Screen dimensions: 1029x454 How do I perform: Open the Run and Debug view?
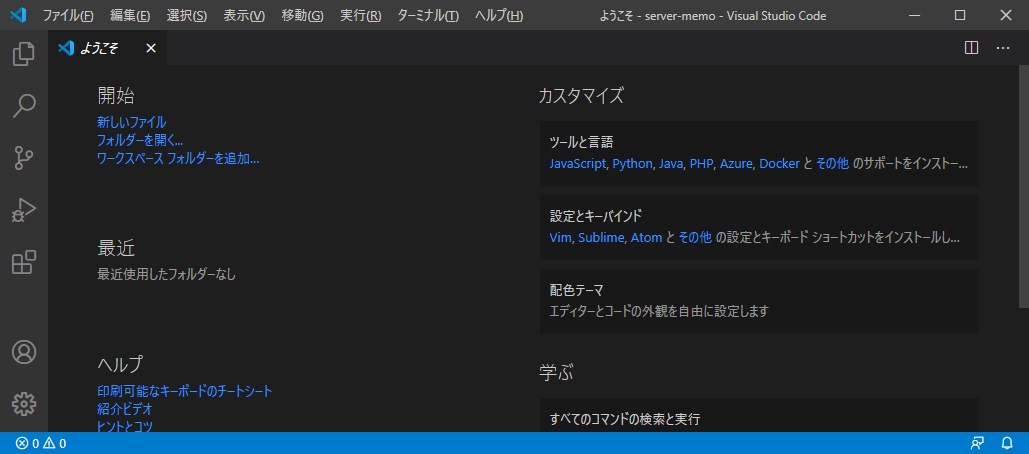[x=24, y=211]
